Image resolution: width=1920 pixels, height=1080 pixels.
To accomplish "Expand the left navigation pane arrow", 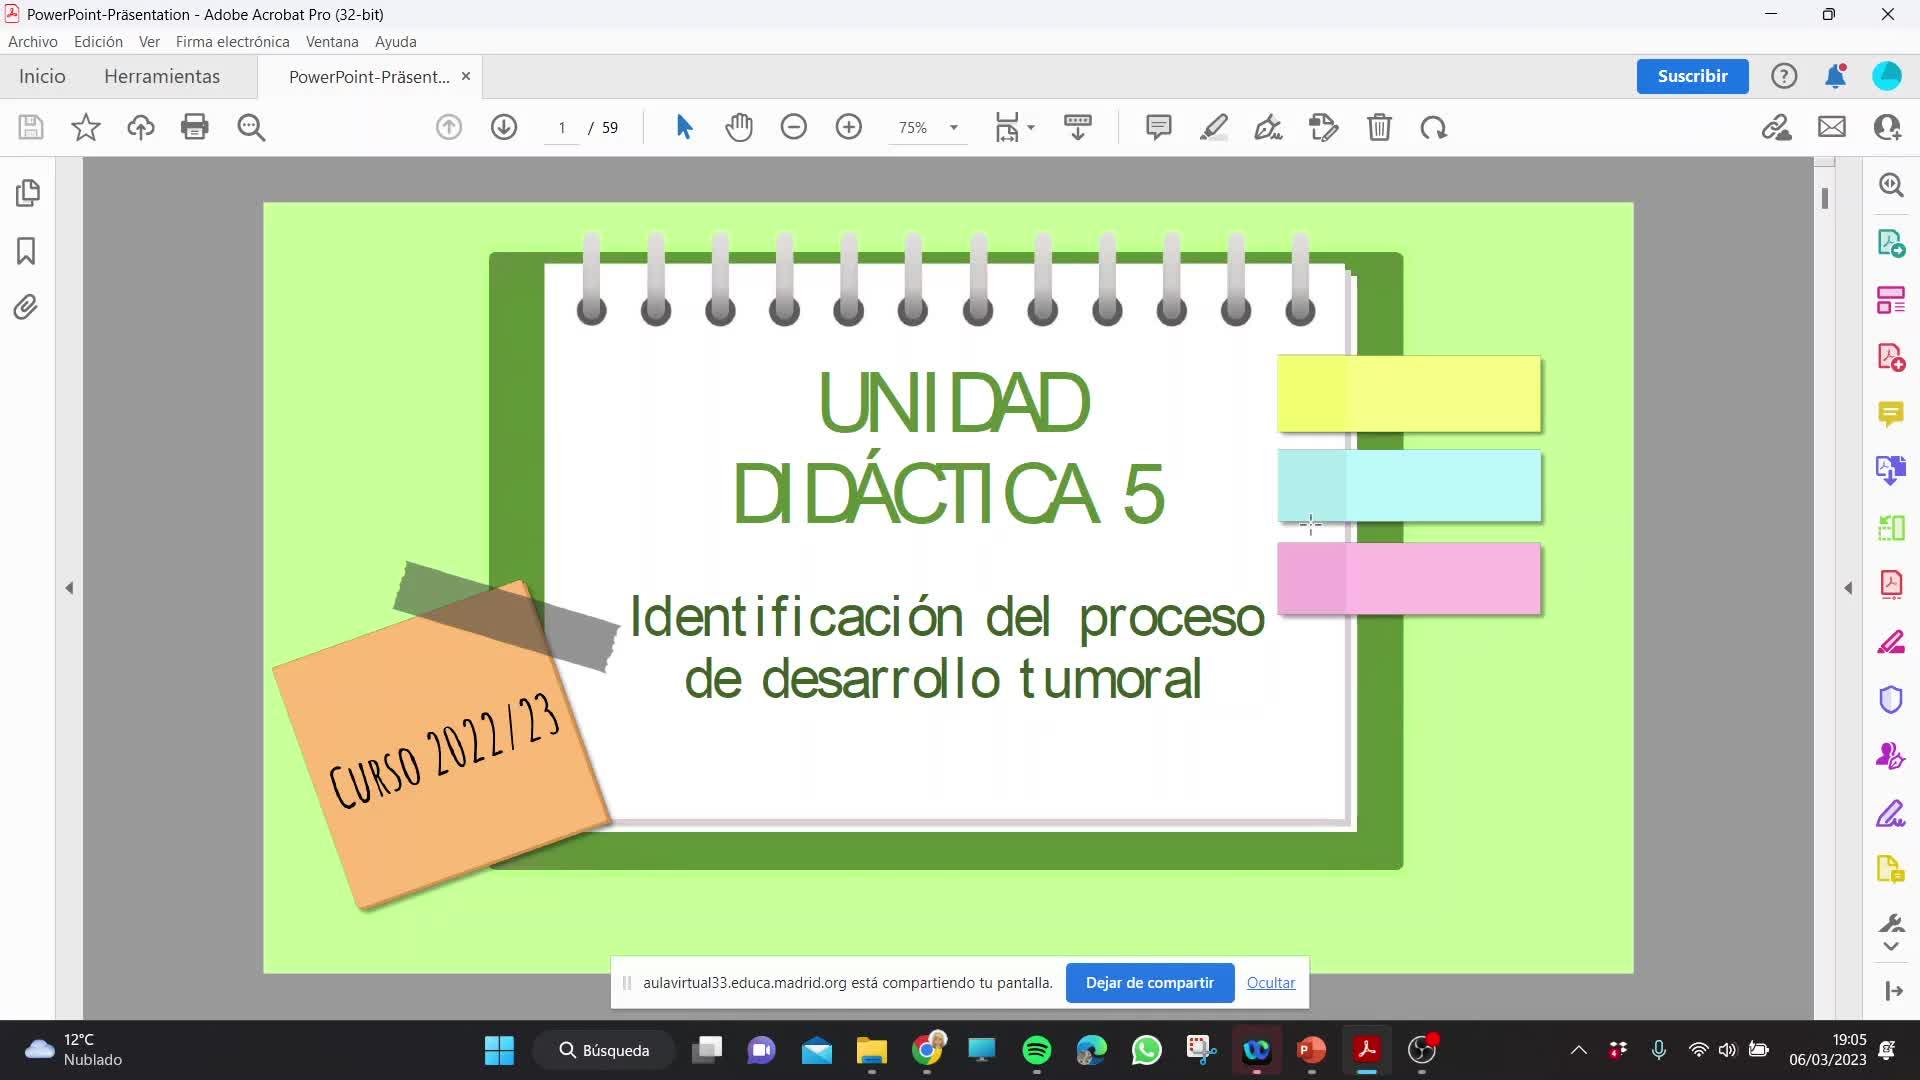I will click(x=69, y=588).
